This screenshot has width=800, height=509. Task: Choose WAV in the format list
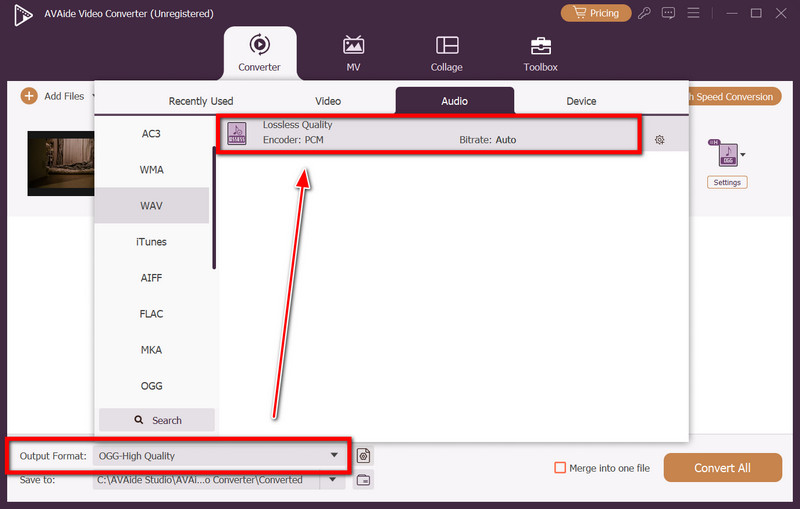(x=152, y=206)
